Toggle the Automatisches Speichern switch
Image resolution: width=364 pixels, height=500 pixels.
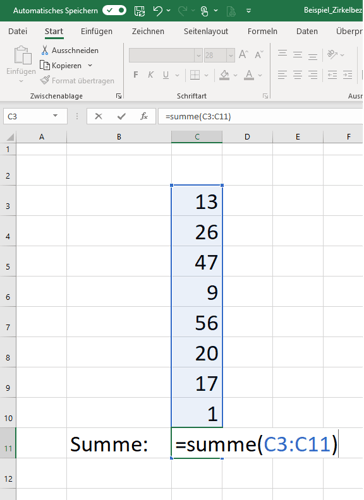coord(114,10)
